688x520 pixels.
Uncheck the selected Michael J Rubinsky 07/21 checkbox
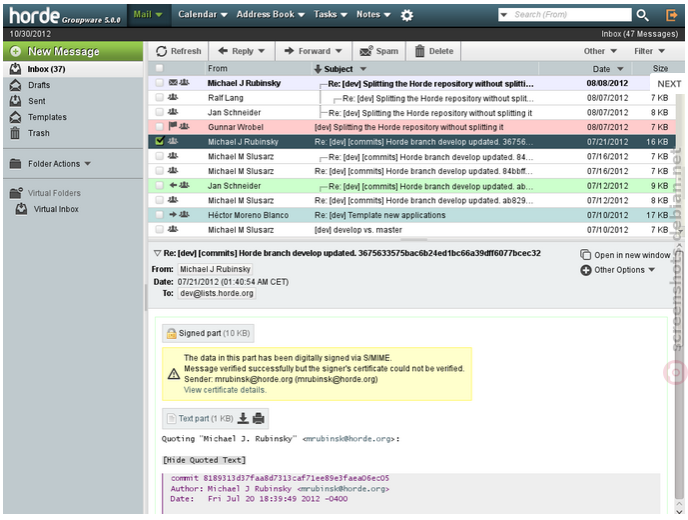[x=159, y=141]
